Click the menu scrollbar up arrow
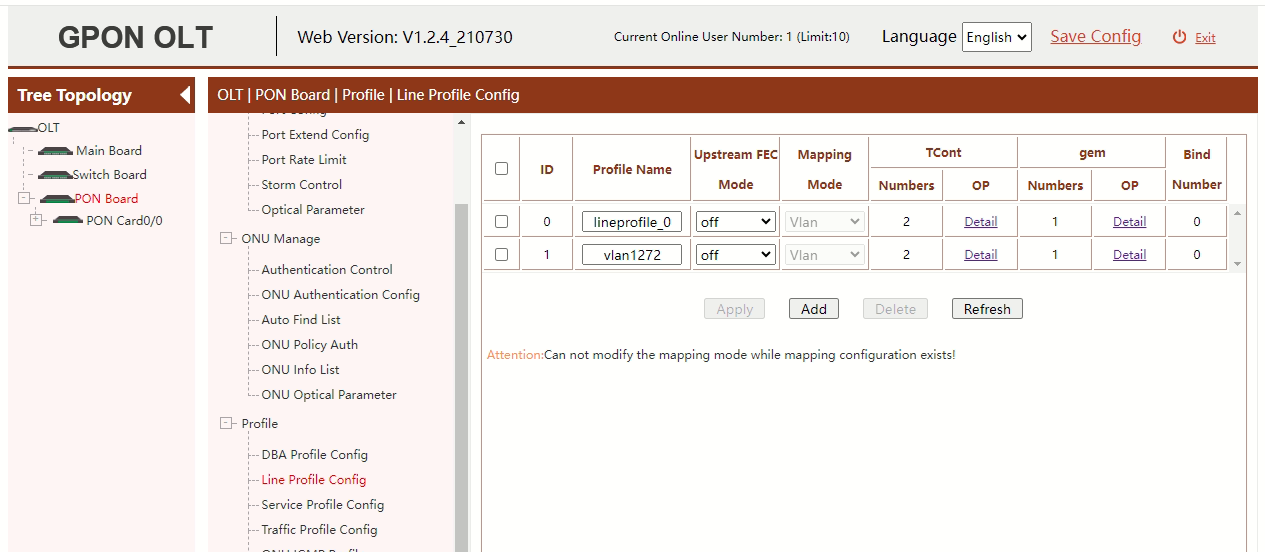The image size is (1265, 552). click(x=461, y=123)
